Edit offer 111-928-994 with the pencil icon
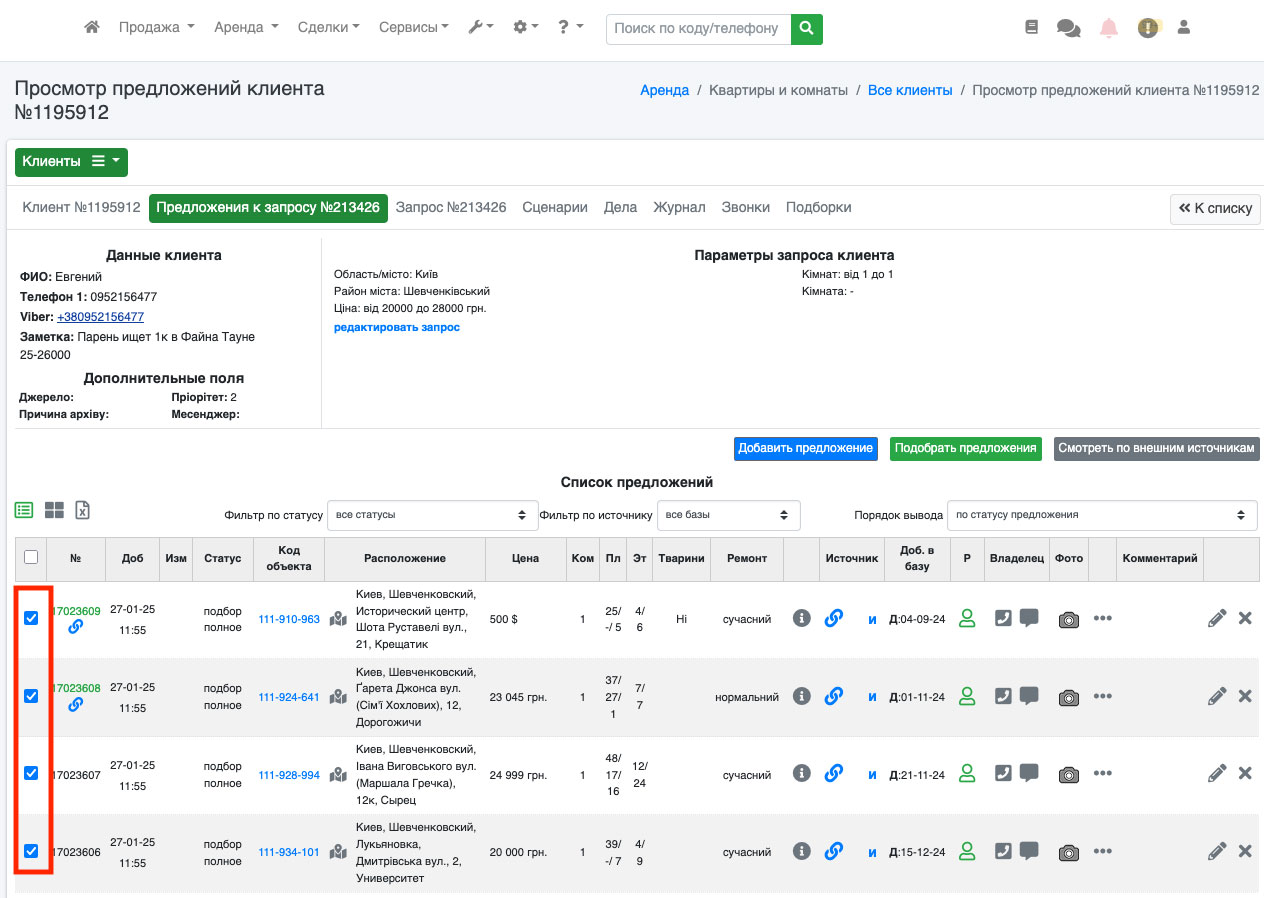Viewport: 1264px width, 898px height. (1217, 773)
